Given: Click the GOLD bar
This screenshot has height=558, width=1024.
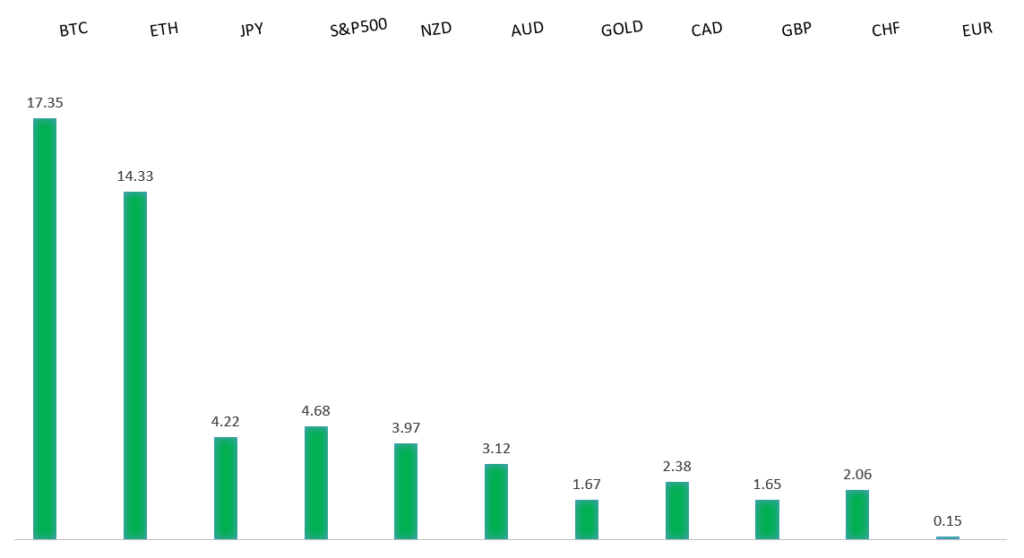Looking at the screenshot, I should [x=586, y=519].
